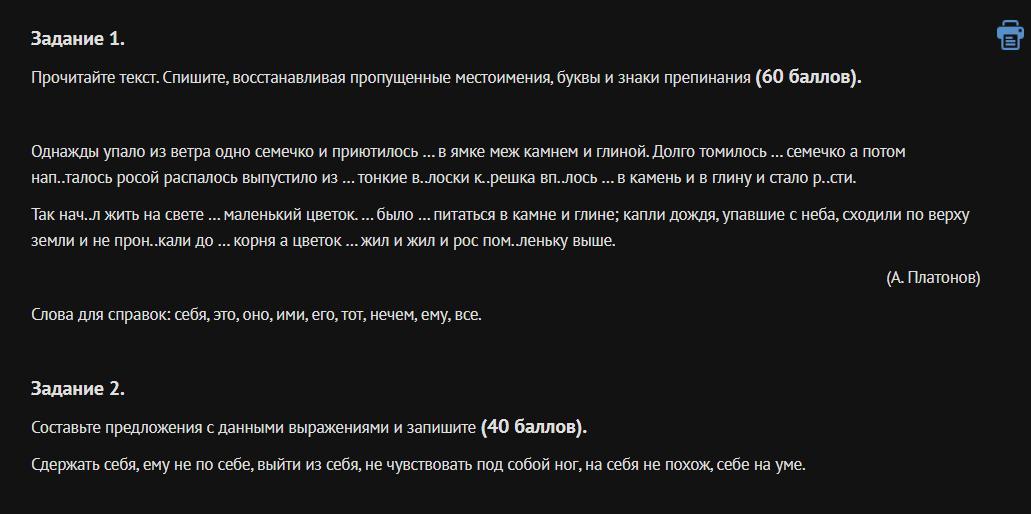Click the word 'нап..талось' in the text
Screen dimensions: 1031x514
[71, 178]
